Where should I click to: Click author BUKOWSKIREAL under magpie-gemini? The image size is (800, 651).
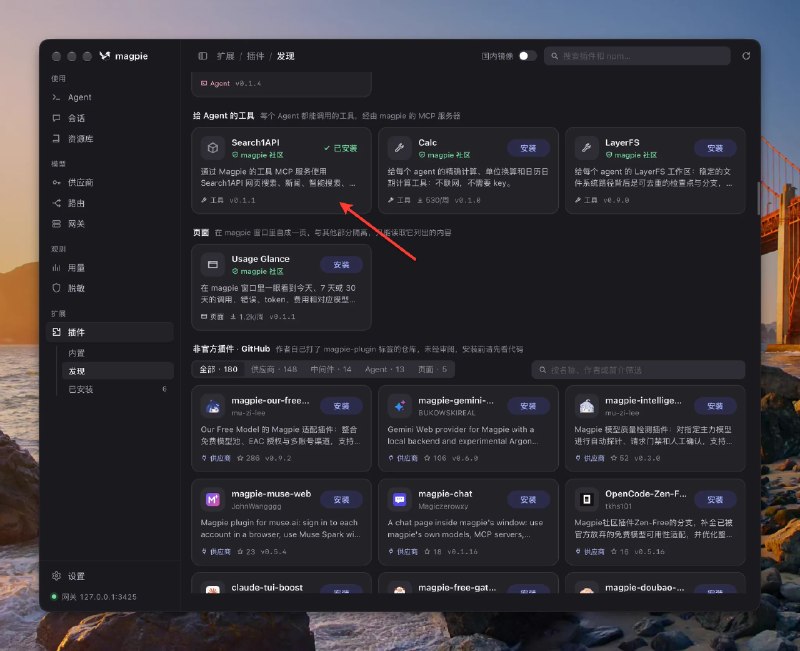pos(446,413)
